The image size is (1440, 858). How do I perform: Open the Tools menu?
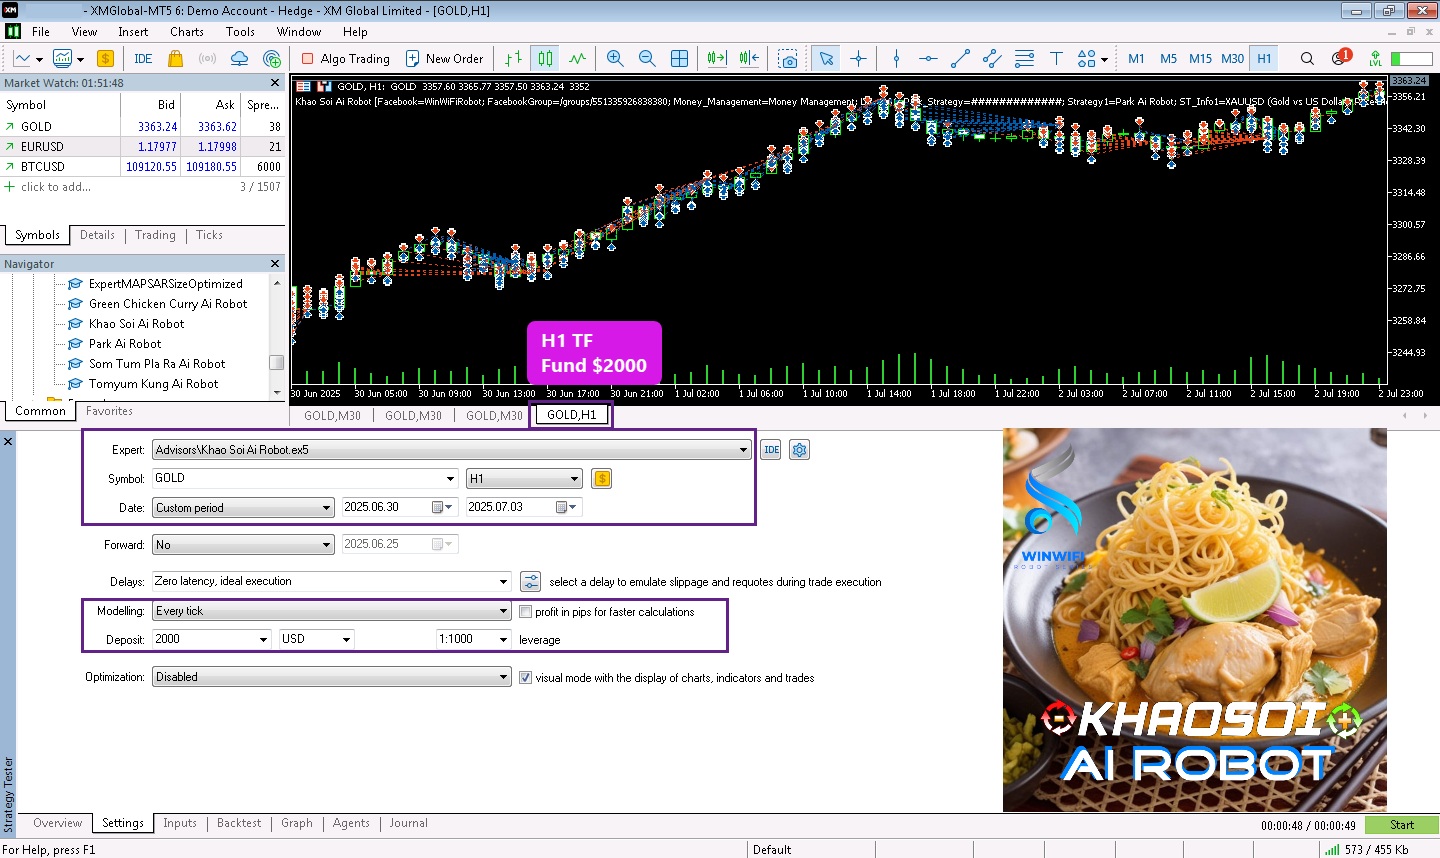pos(240,31)
